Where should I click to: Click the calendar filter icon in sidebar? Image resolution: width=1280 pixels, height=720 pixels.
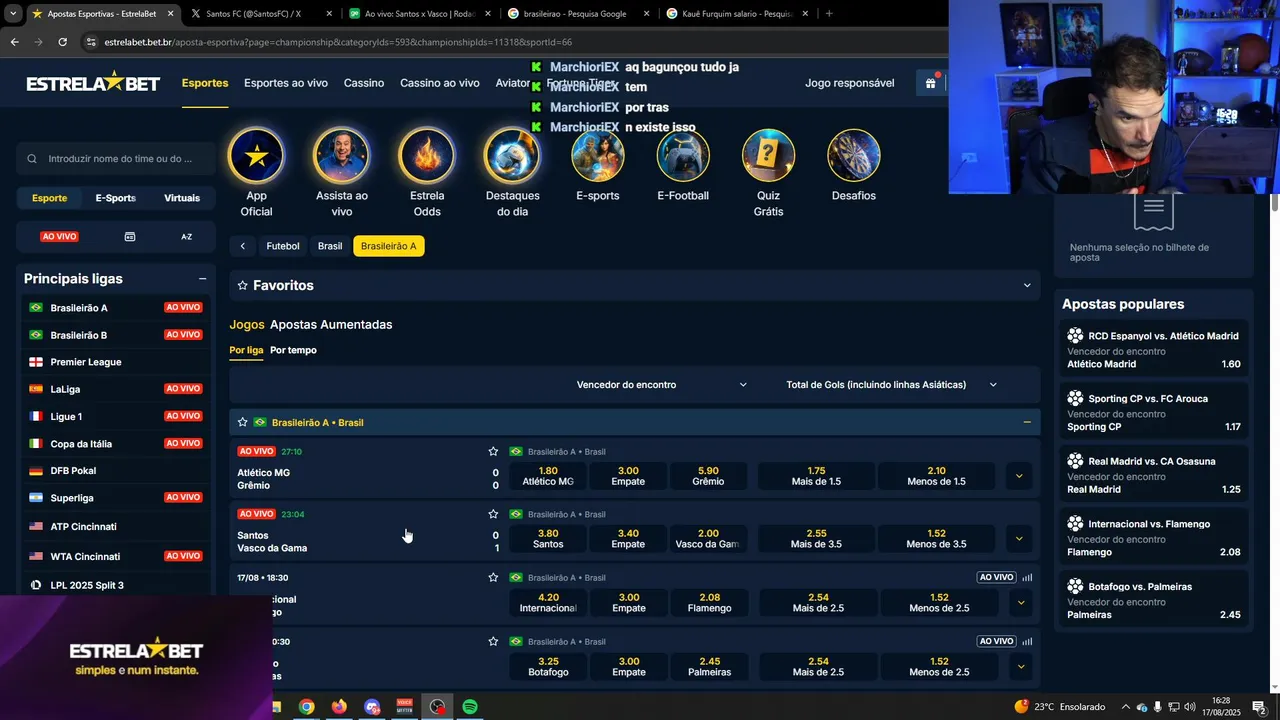tap(130, 237)
